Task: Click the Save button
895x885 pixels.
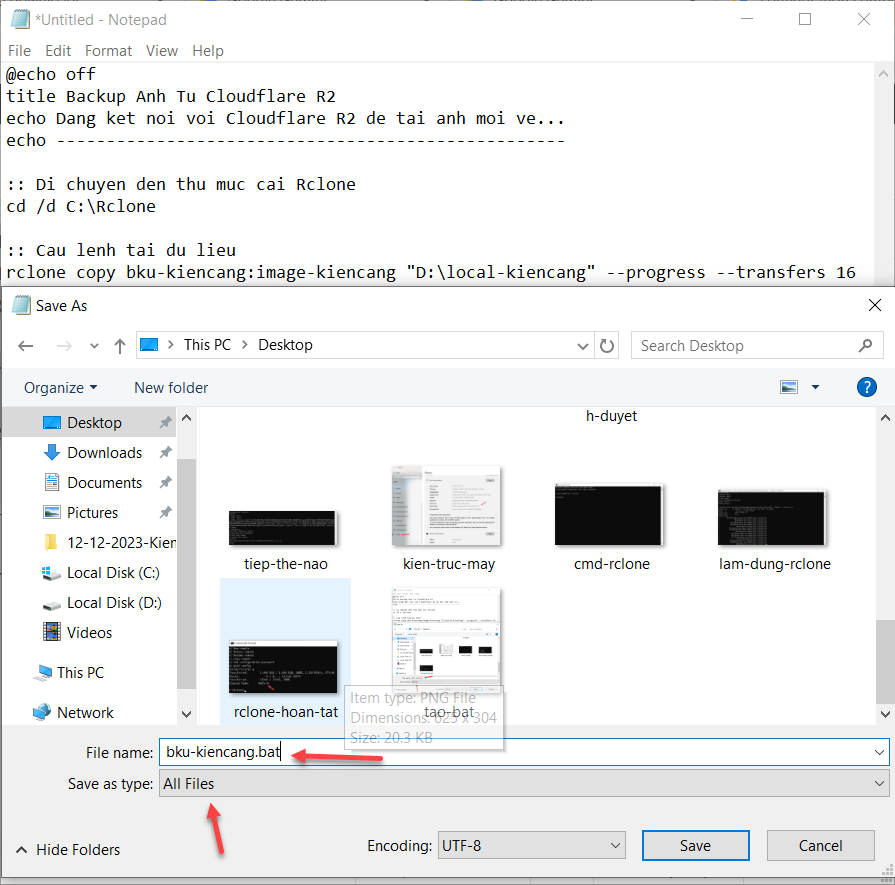Action: coord(695,846)
